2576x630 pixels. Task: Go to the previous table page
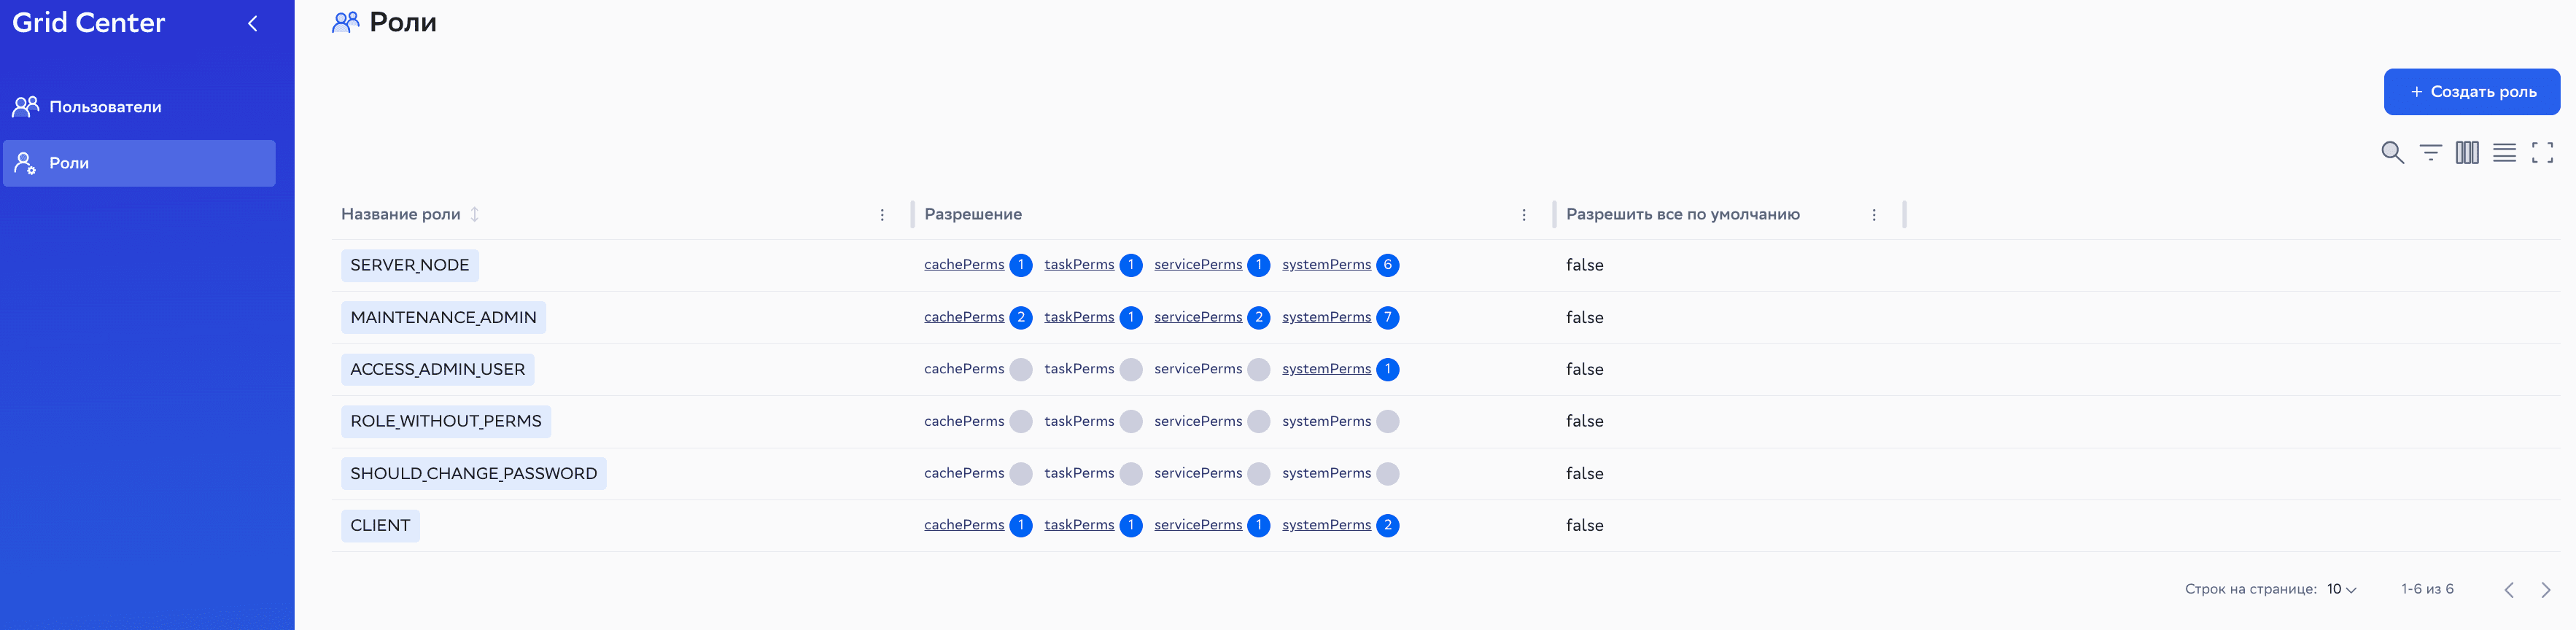click(x=2508, y=590)
